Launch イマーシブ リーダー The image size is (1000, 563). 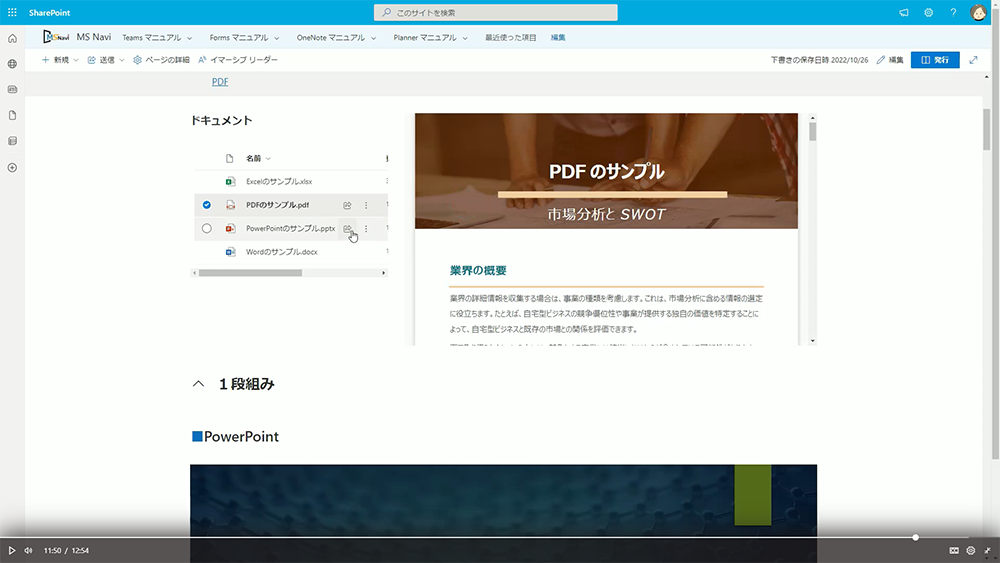click(x=238, y=60)
